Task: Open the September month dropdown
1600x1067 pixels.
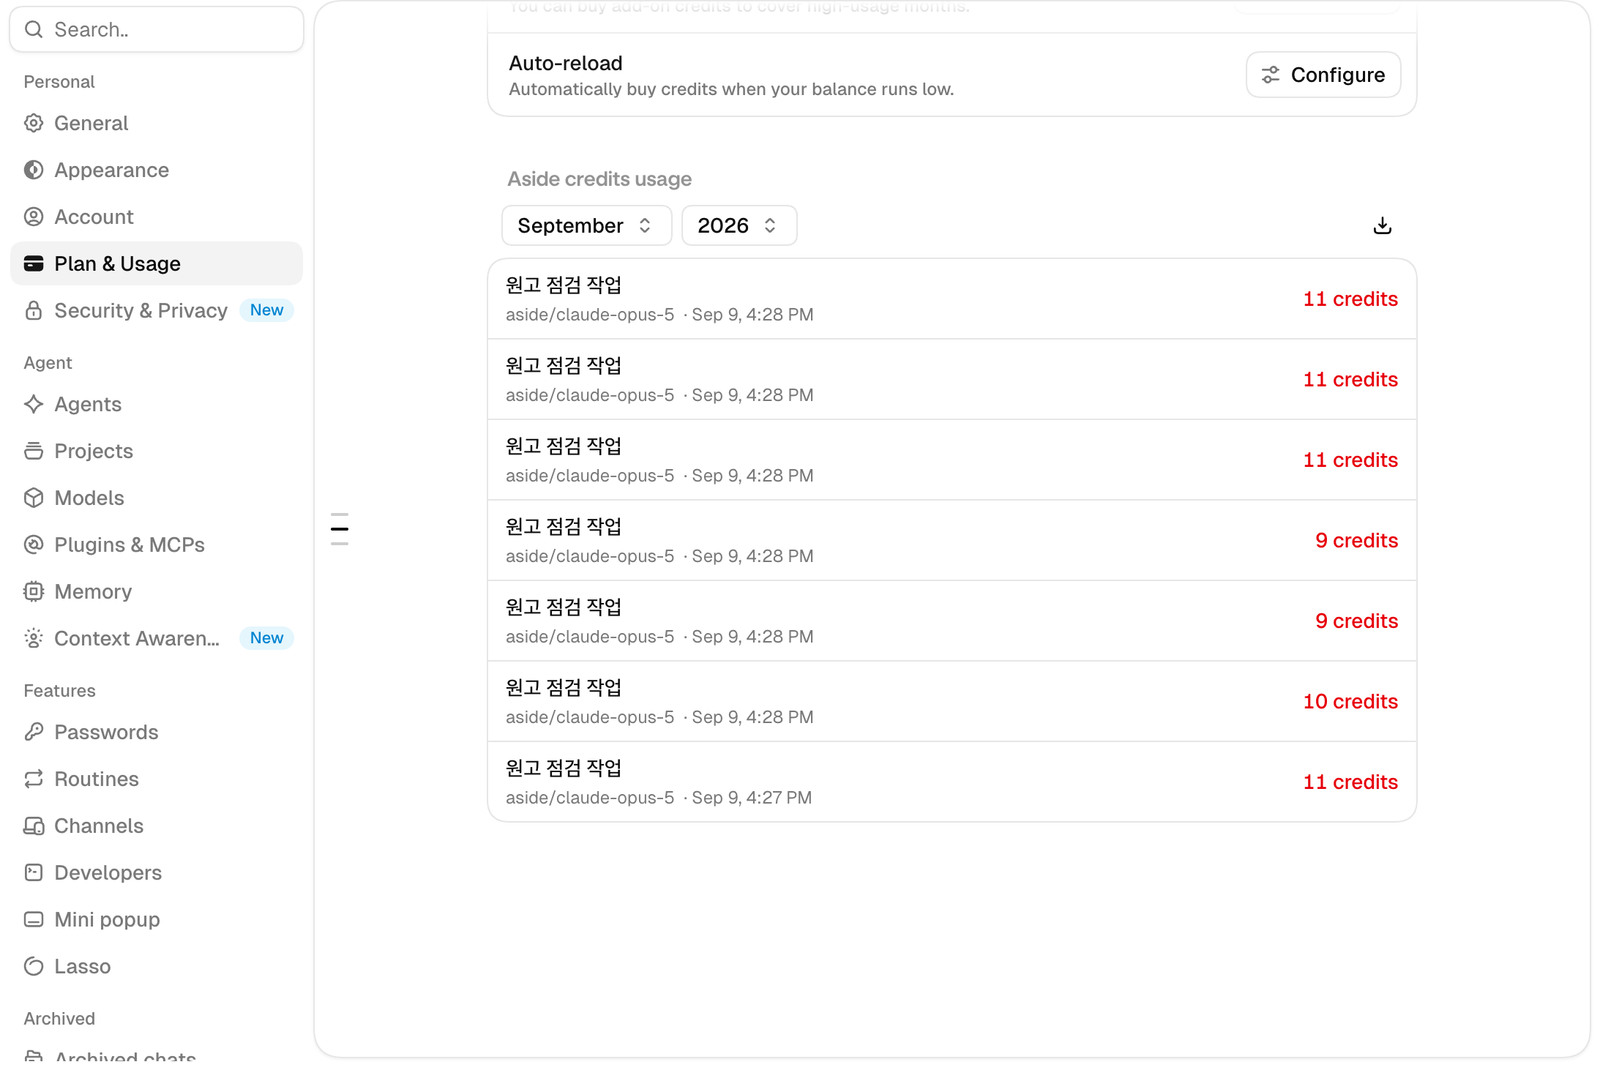Action: [586, 226]
